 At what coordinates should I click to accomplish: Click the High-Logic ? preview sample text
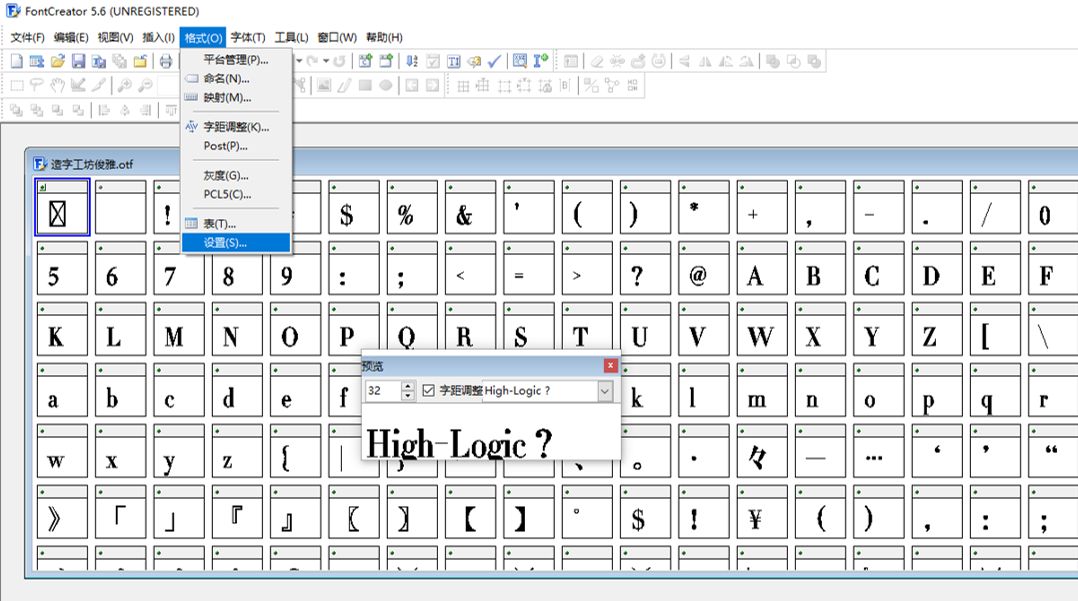tap(459, 444)
